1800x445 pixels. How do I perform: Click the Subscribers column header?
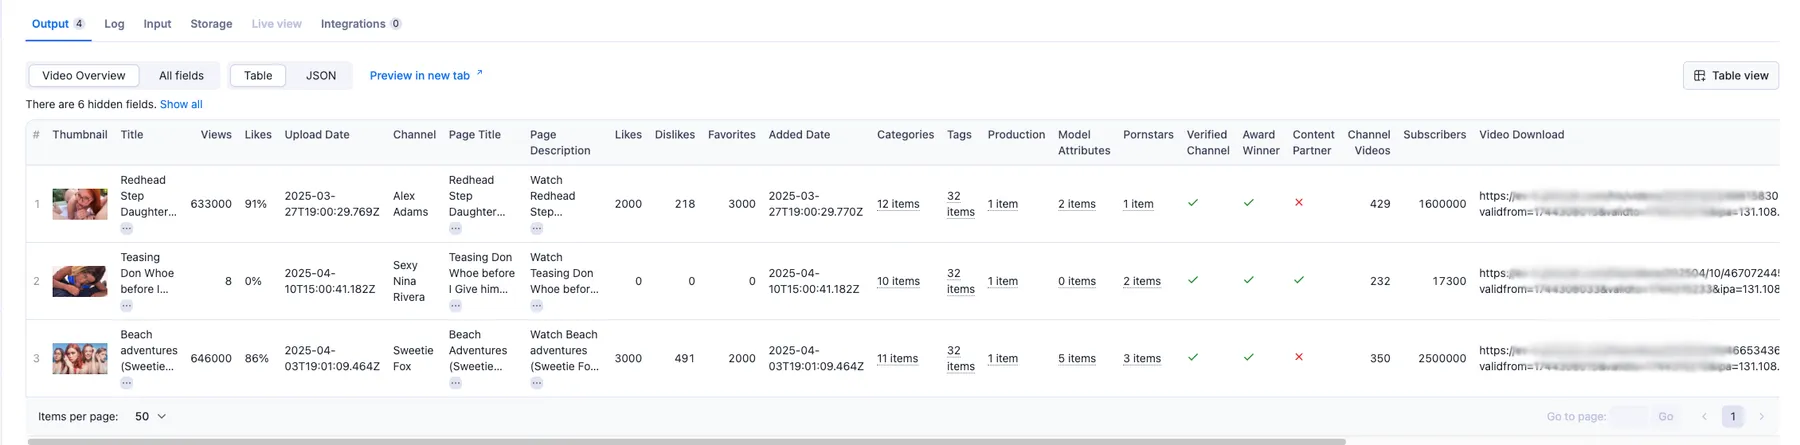[x=1434, y=135]
